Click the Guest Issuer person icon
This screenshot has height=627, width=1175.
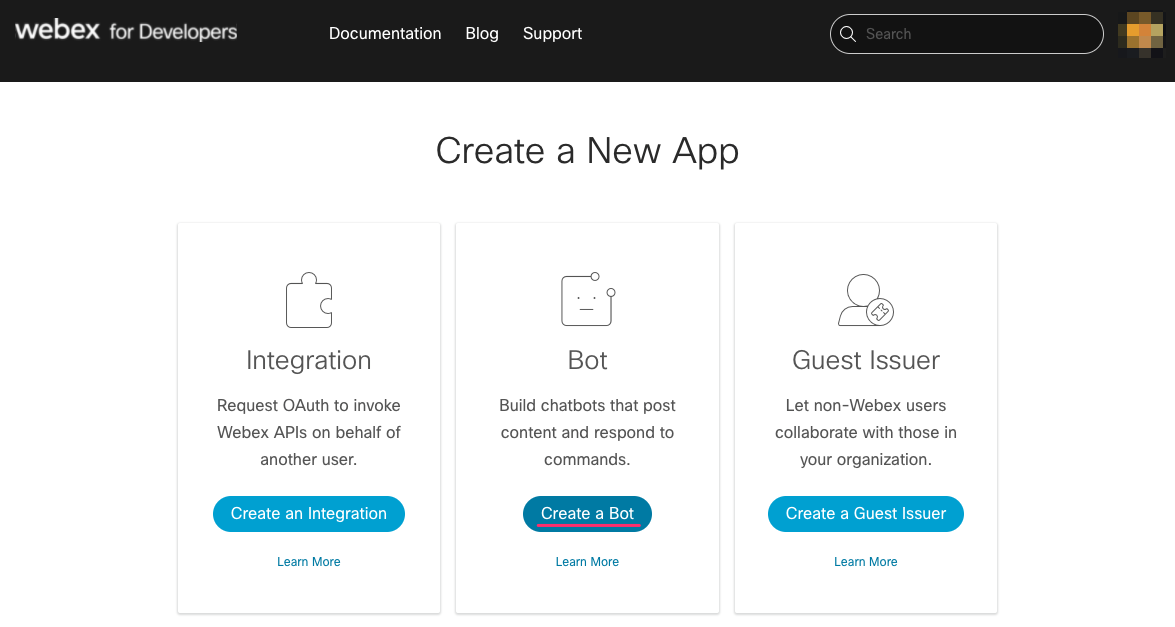866,300
